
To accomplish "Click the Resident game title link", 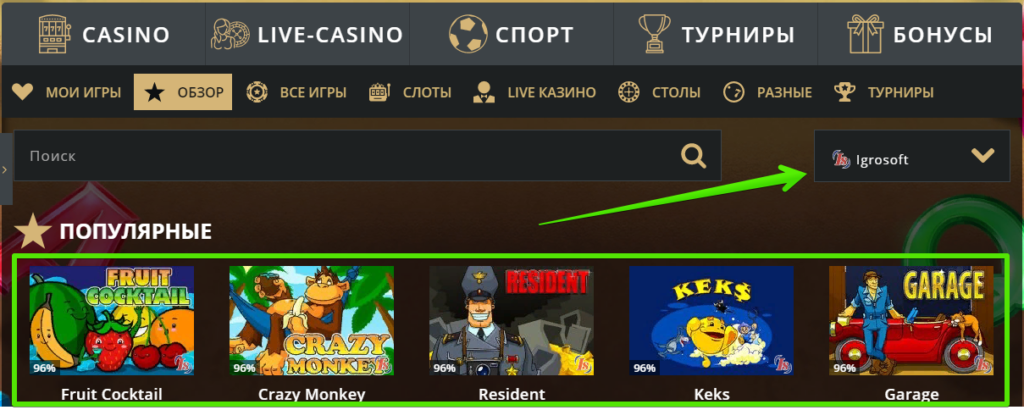I will pyautogui.click(x=511, y=394).
